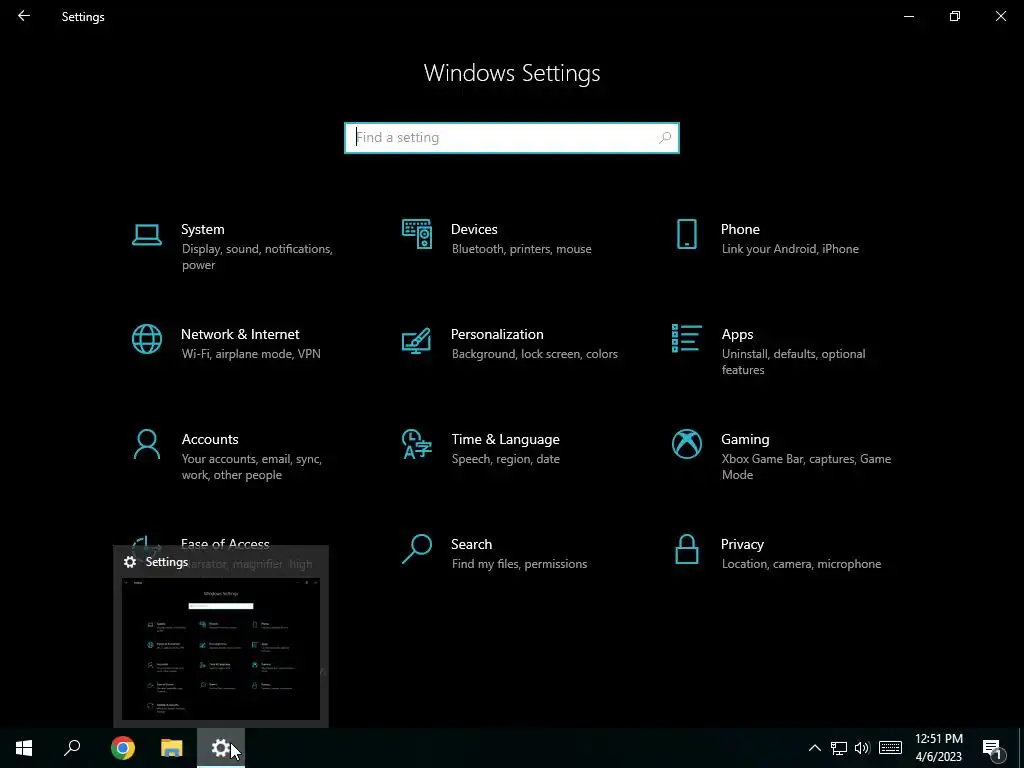
Task: Open the Gaming settings title
Action: [745, 440]
